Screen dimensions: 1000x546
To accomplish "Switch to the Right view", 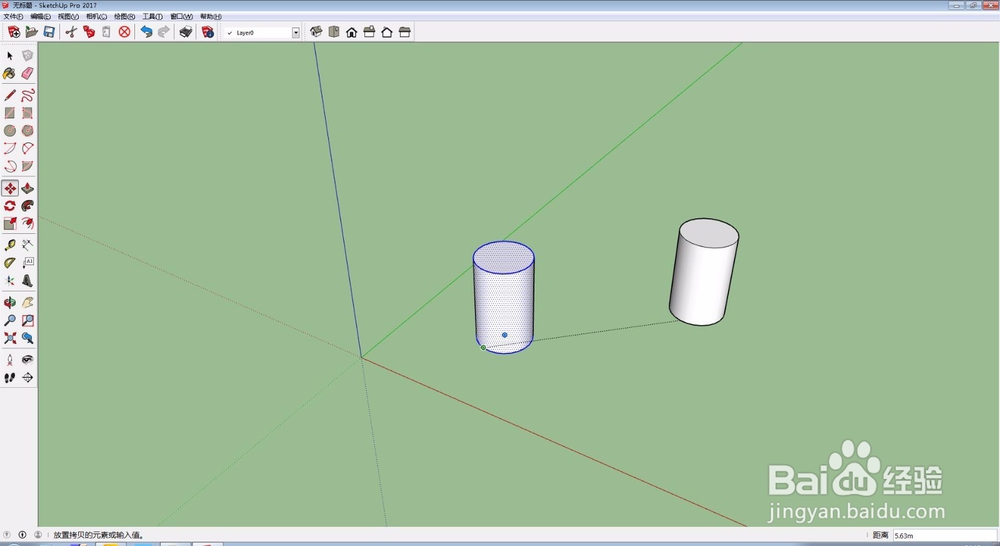I will [369, 32].
